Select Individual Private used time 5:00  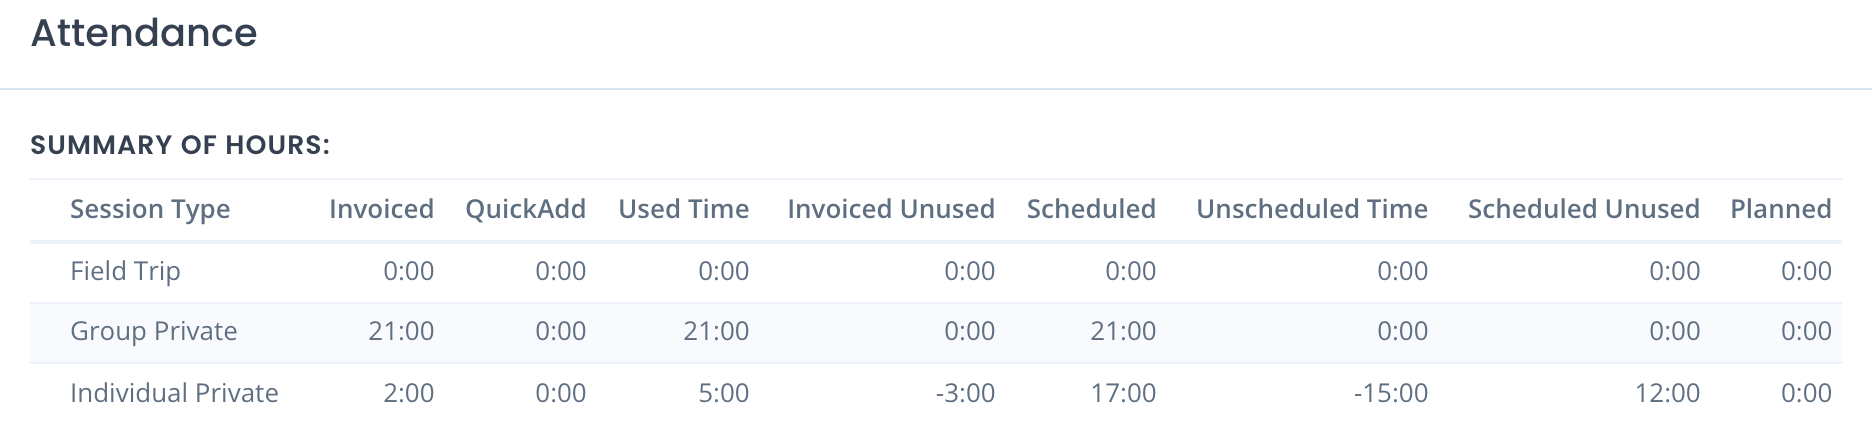(x=723, y=393)
